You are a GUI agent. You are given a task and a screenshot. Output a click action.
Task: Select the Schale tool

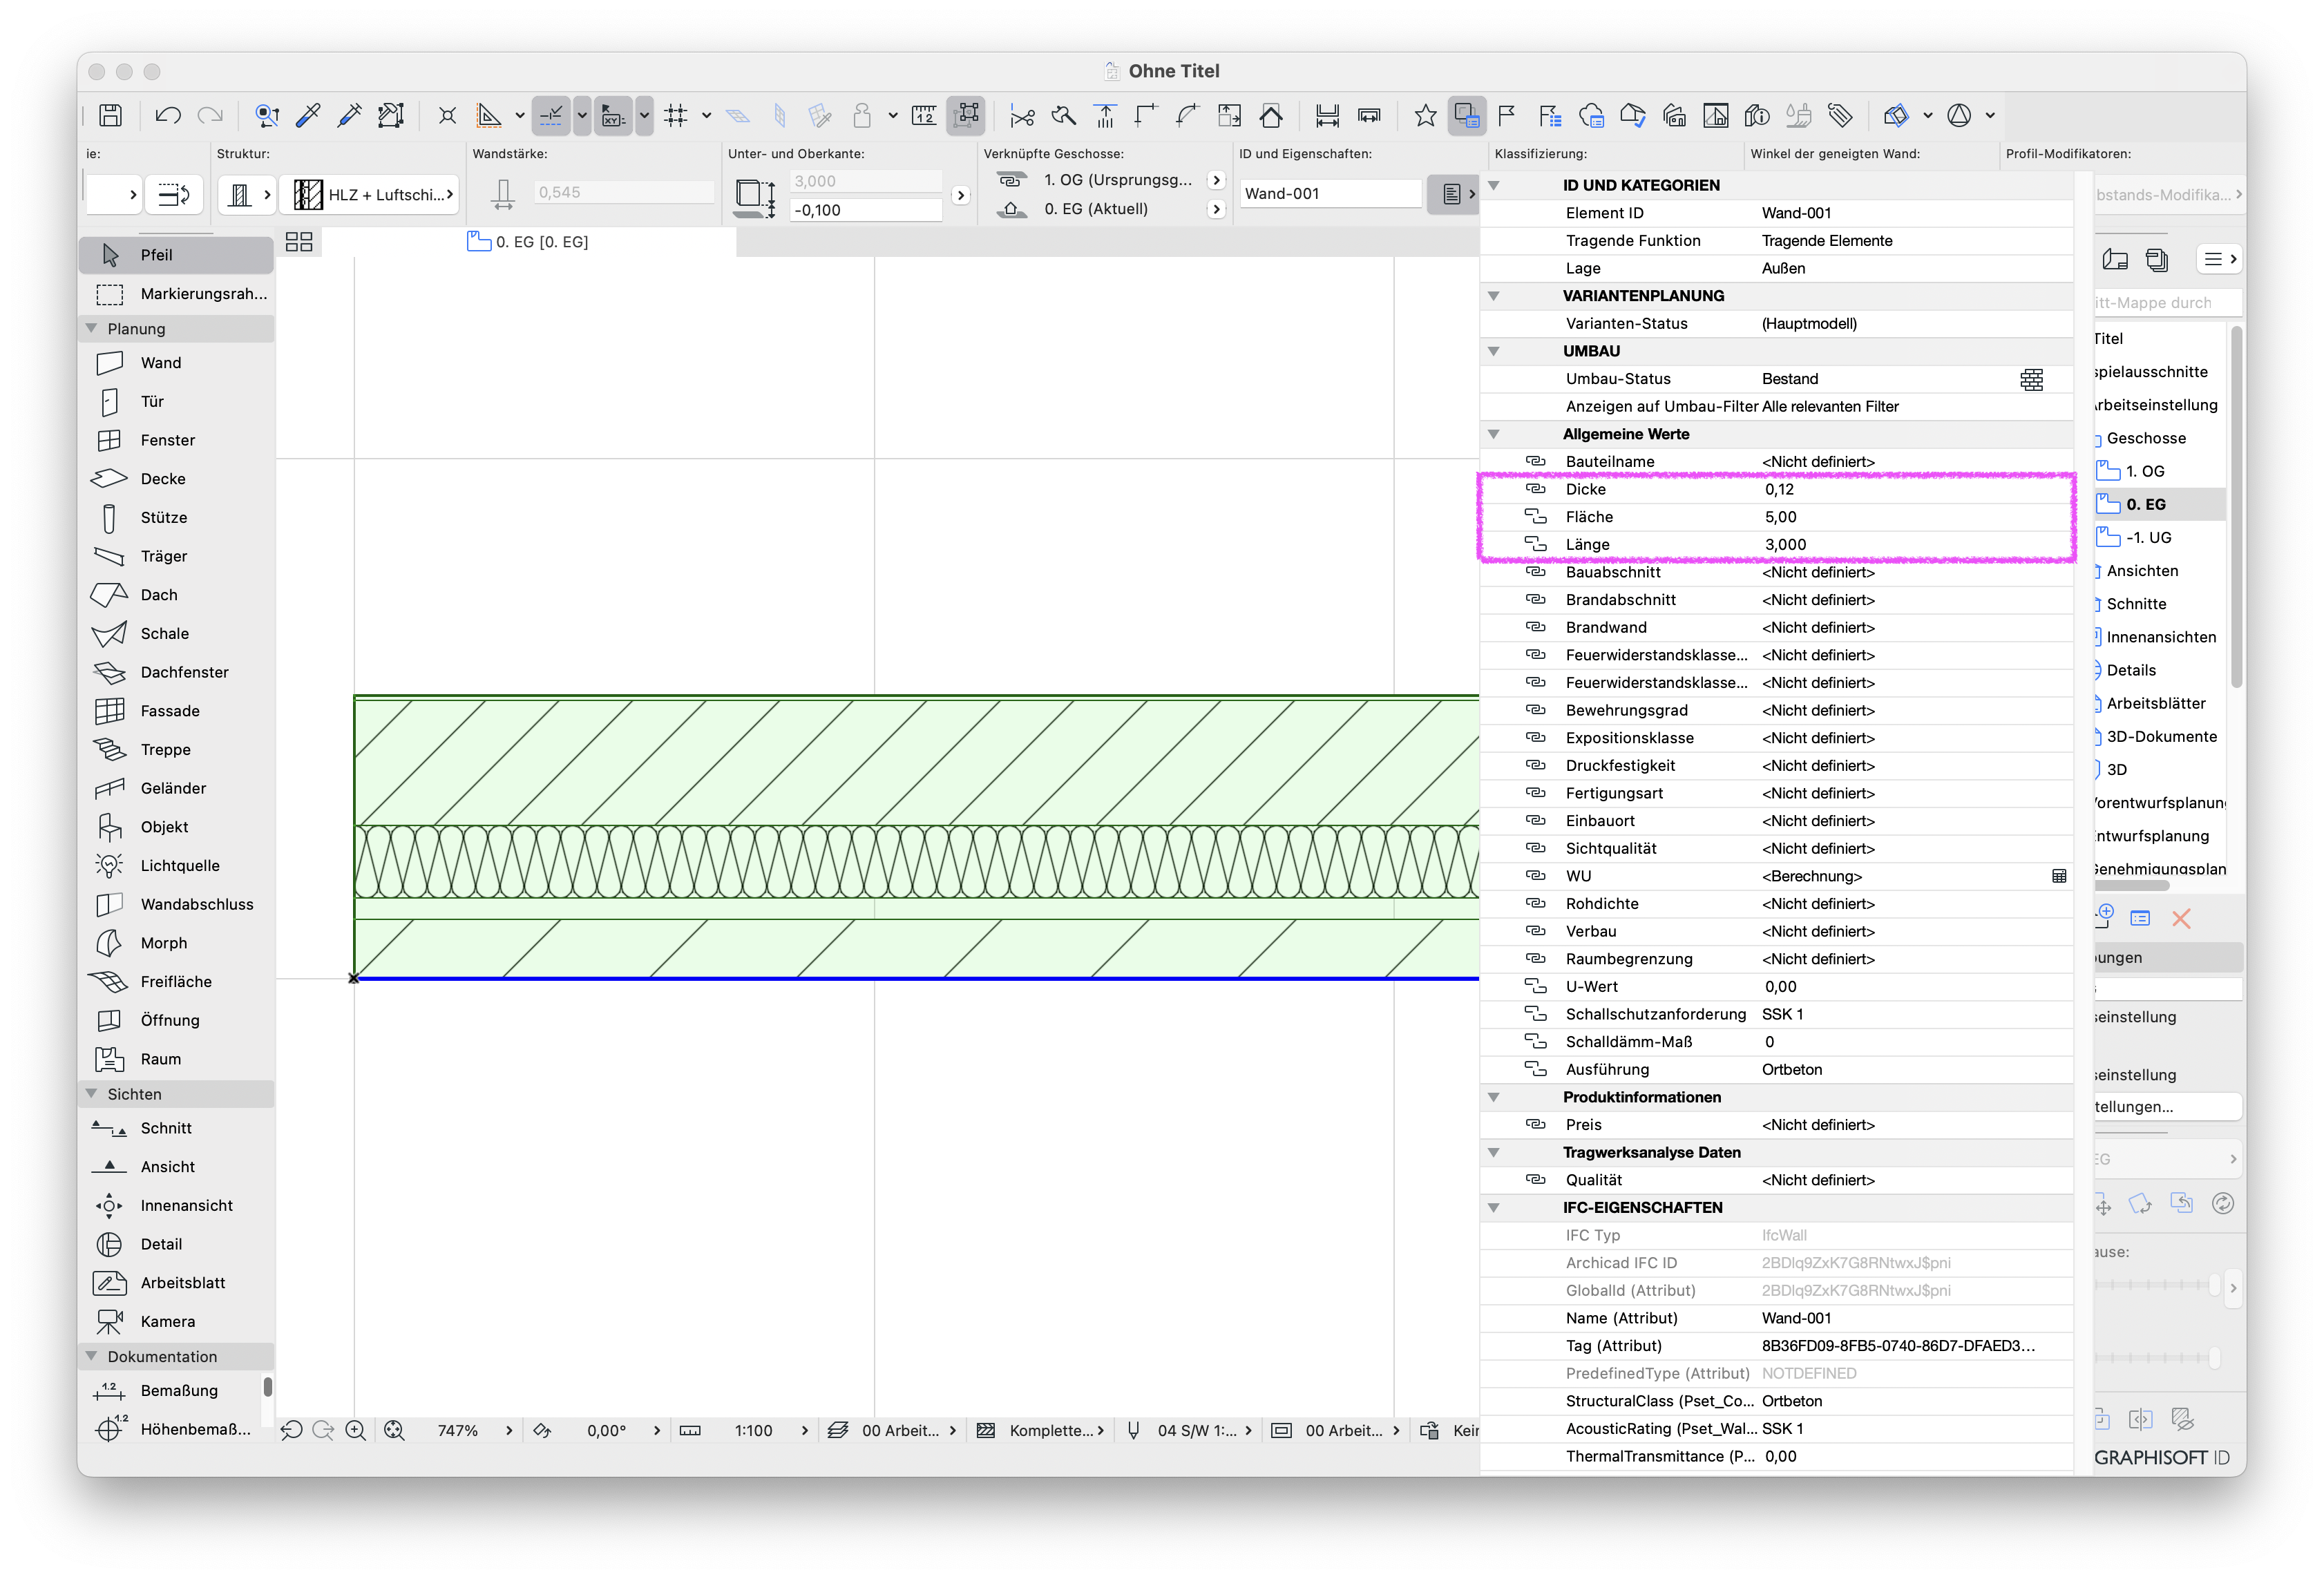pos(176,634)
